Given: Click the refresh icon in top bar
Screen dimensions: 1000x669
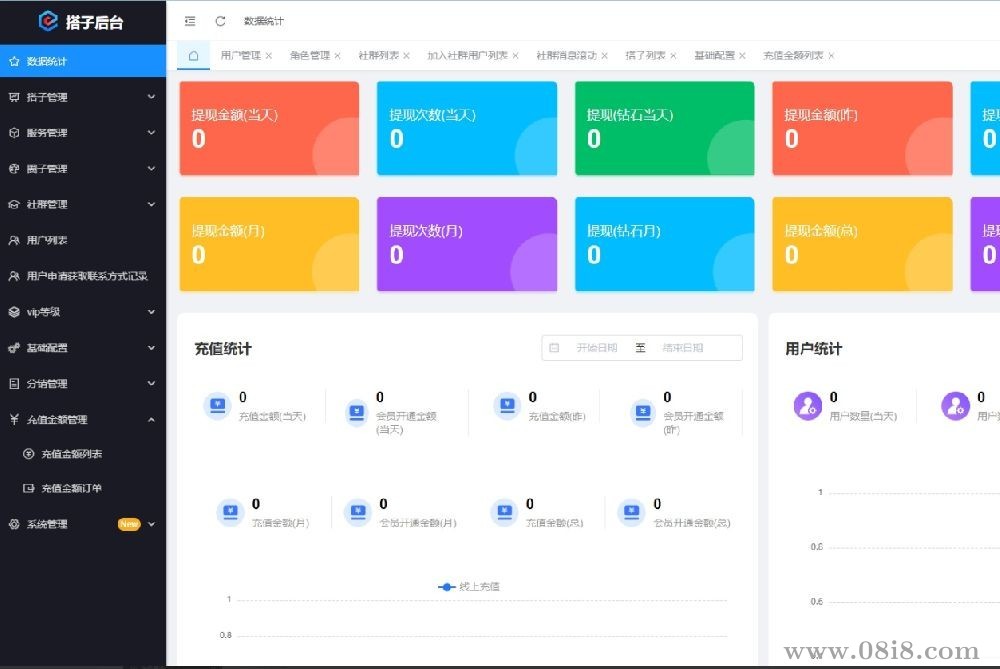Looking at the screenshot, I should [218, 20].
